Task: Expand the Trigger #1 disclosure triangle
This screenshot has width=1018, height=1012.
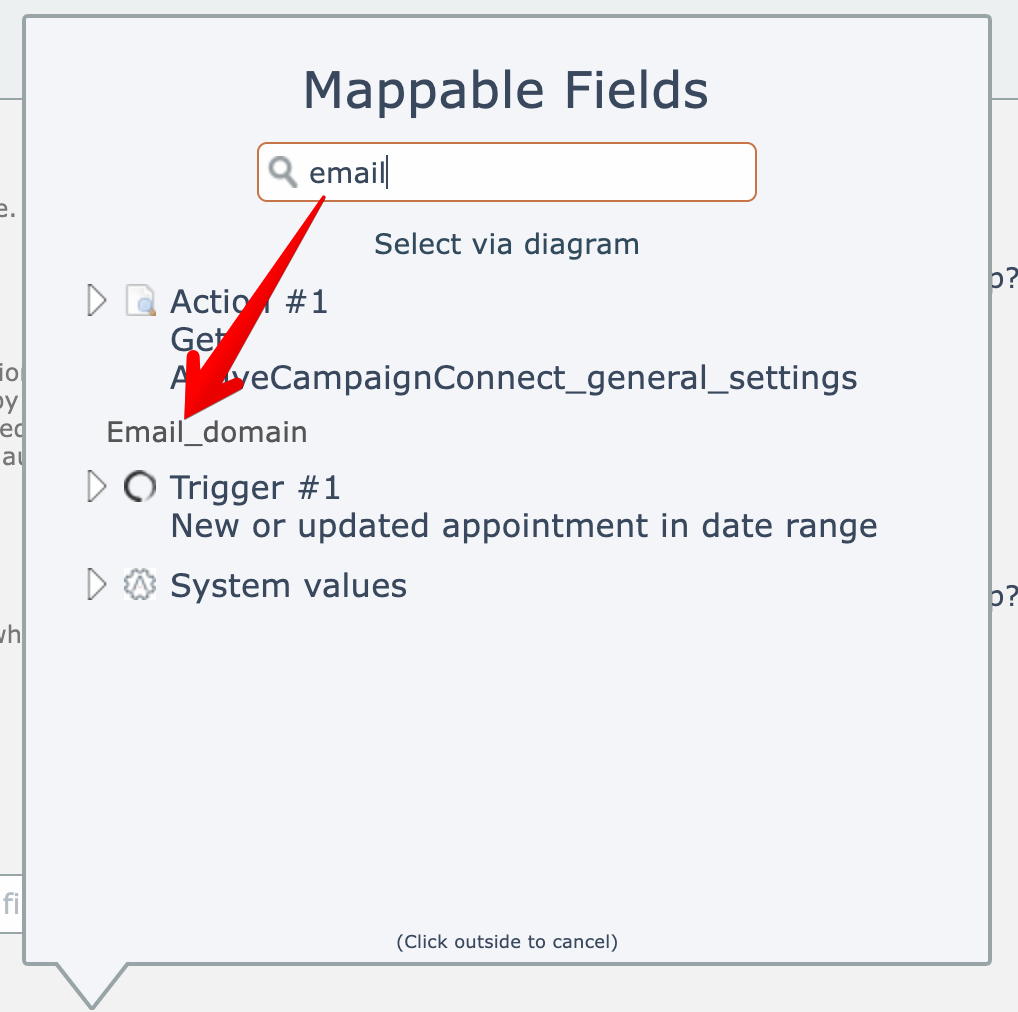Action: click(96, 487)
